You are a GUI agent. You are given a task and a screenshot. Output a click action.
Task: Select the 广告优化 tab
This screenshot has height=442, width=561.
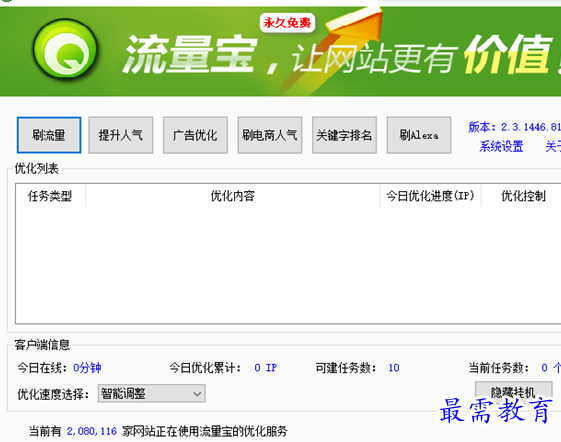point(195,135)
